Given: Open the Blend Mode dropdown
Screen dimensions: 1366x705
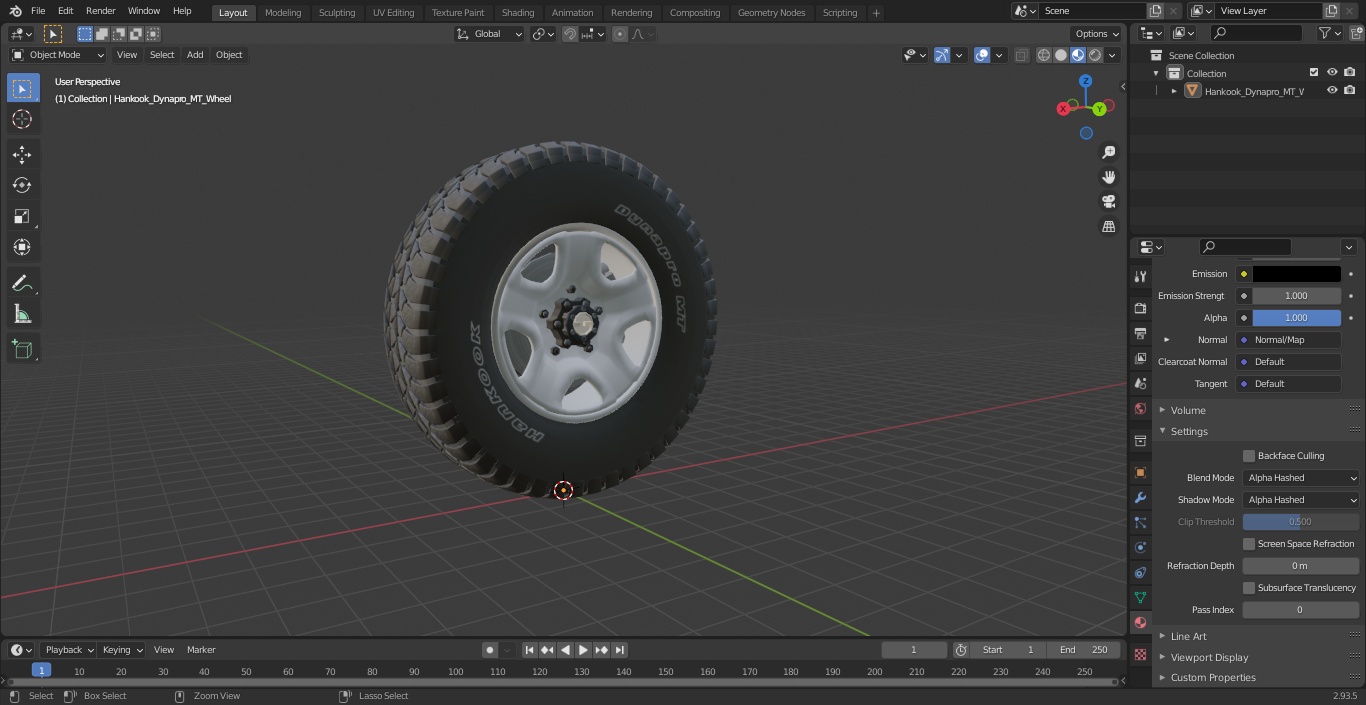Looking at the screenshot, I should coord(1301,478).
